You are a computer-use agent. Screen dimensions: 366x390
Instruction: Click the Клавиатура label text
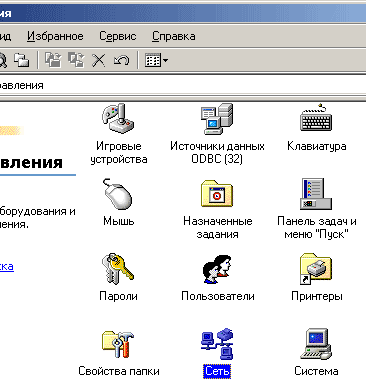tap(317, 146)
